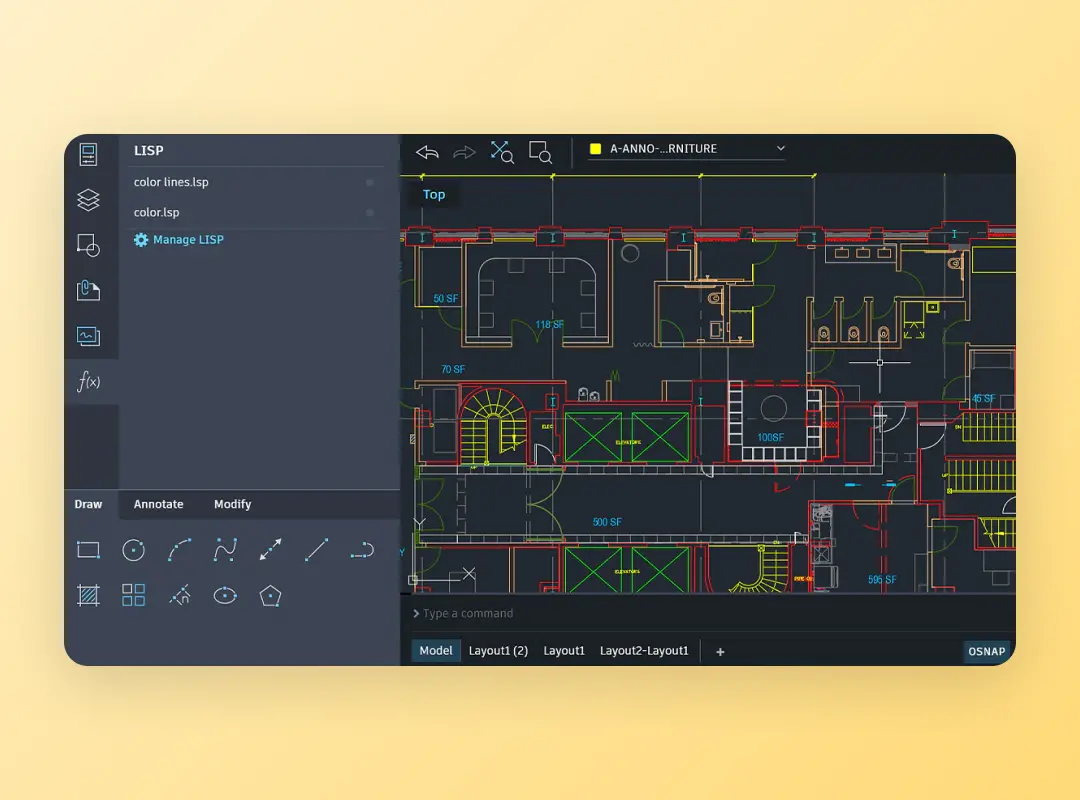The image size is (1080, 800).
Task: Expand the A-ANNO layer dropdown
Action: click(781, 149)
